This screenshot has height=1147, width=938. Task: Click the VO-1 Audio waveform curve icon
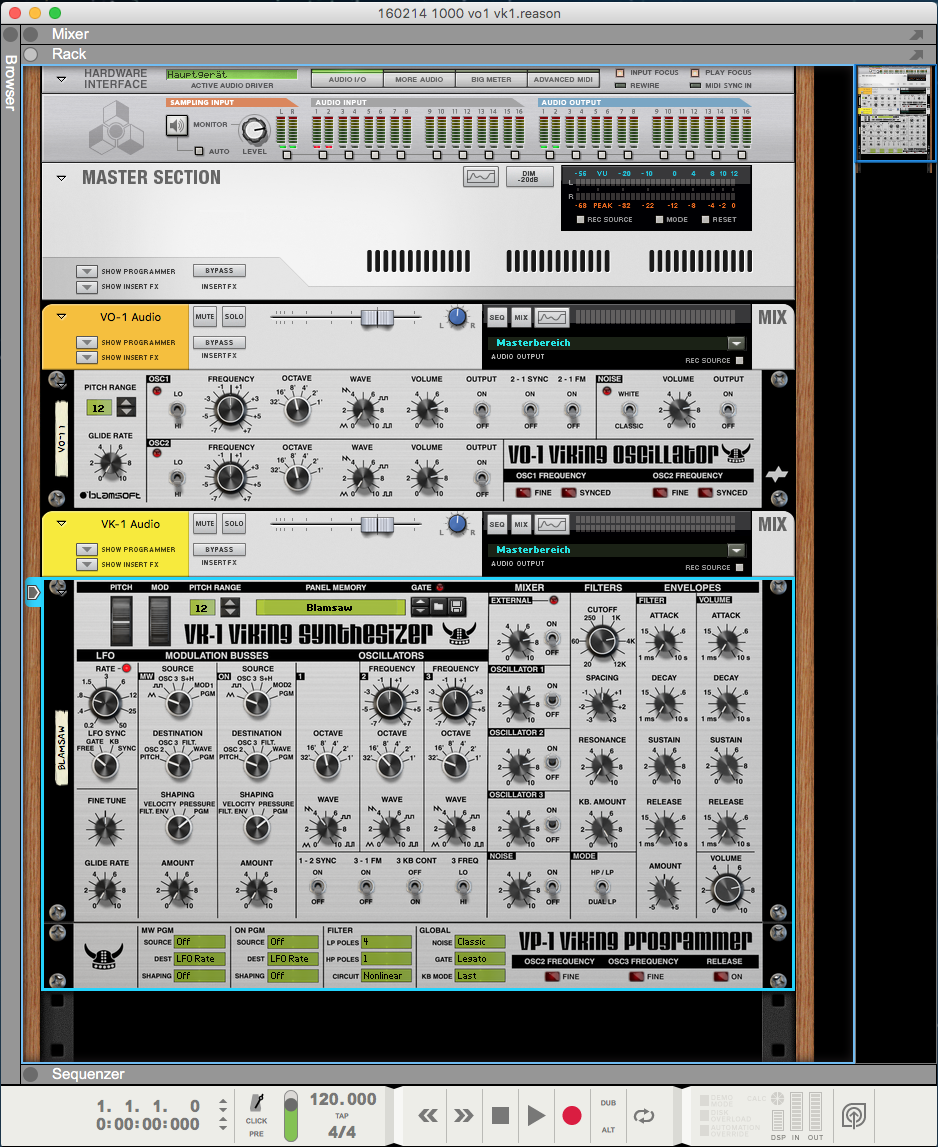[x=552, y=317]
